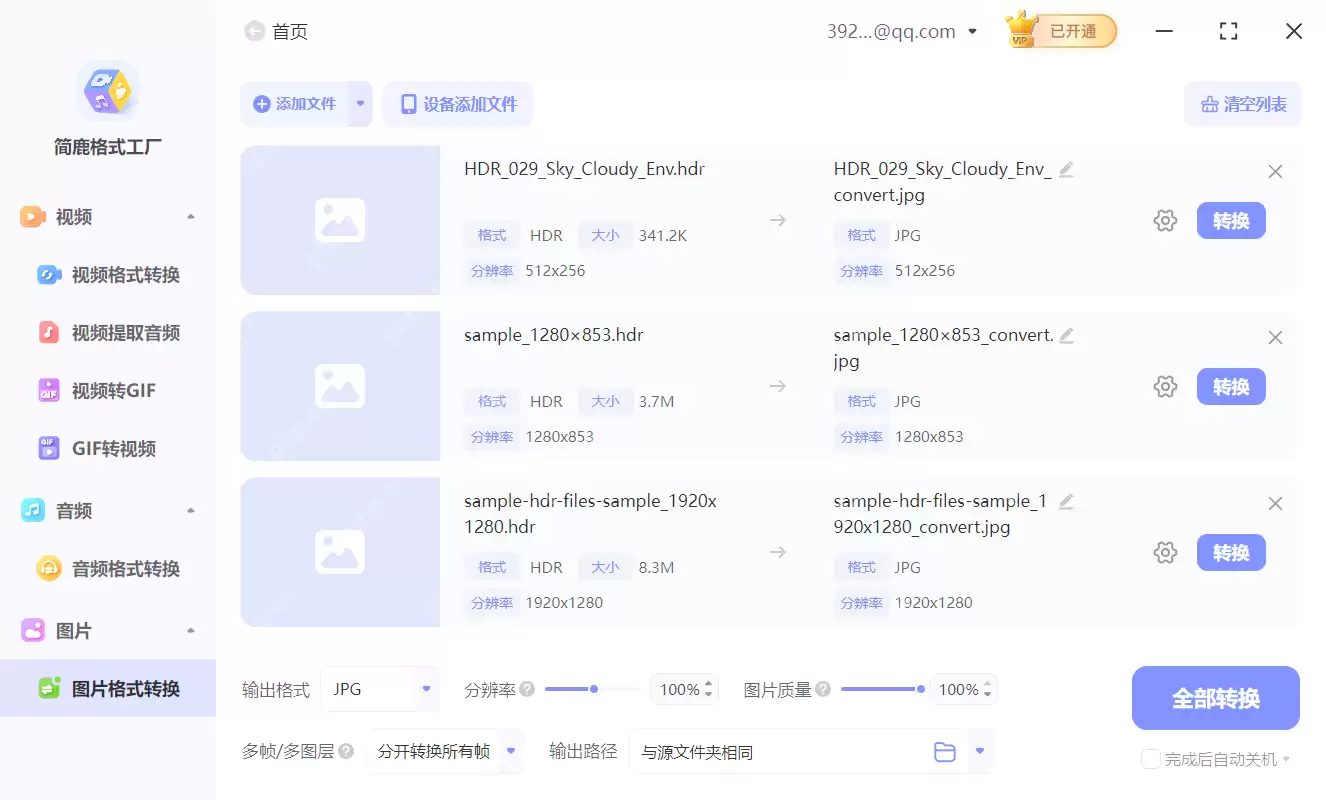Open the GIF转视频 tool
Screen dimensions: 1326x800
(103, 448)
